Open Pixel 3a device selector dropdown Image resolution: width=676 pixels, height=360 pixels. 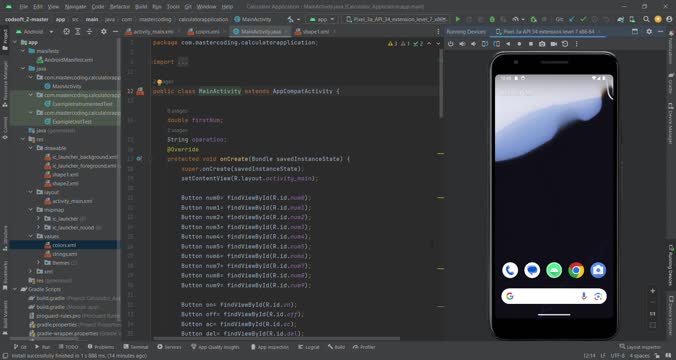pyautogui.click(x=396, y=19)
